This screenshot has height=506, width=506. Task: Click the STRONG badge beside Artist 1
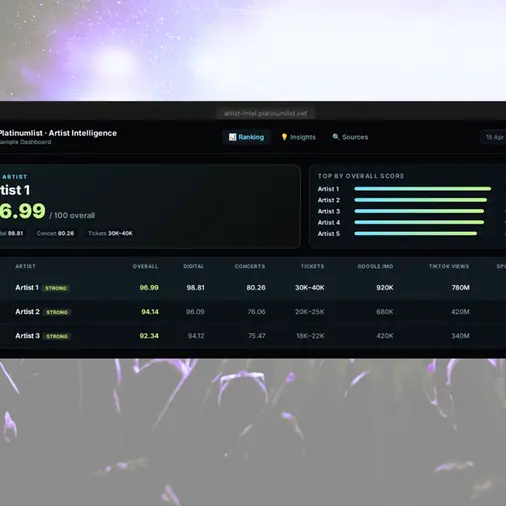click(x=56, y=288)
